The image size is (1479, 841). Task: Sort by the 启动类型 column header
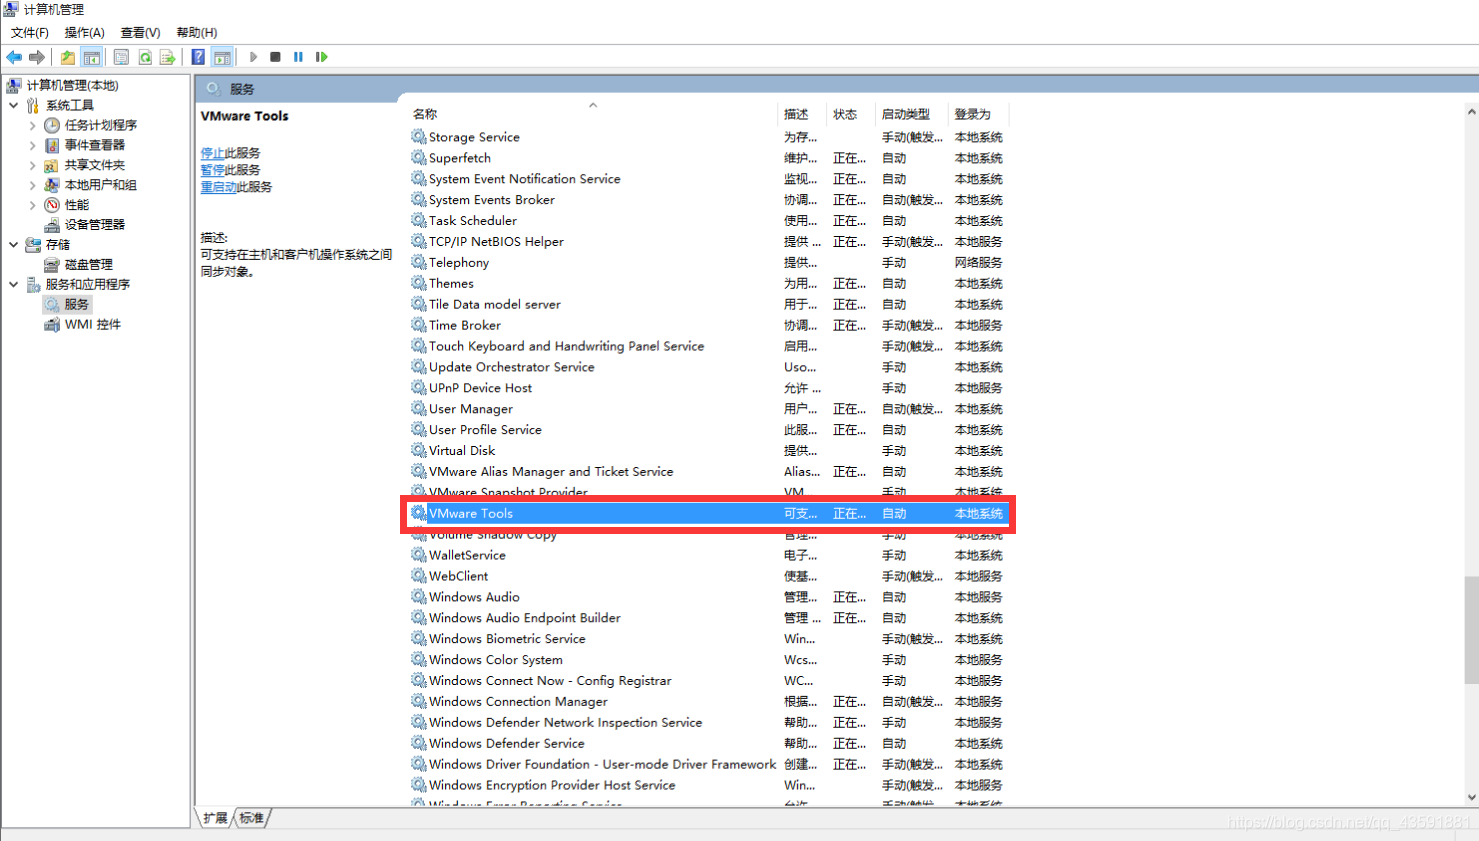tap(912, 114)
